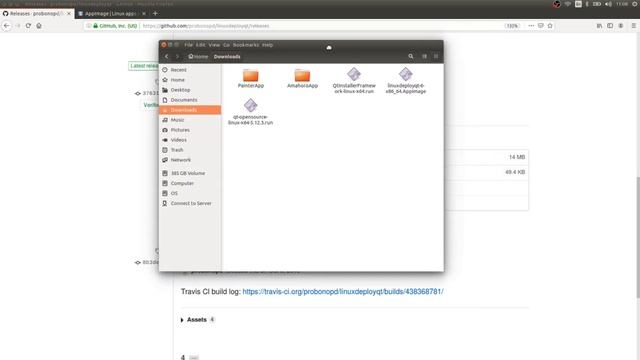The width and height of the screenshot is (640, 360).
Task: Open the battery indicator in top panel
Action: click(597, 4)
